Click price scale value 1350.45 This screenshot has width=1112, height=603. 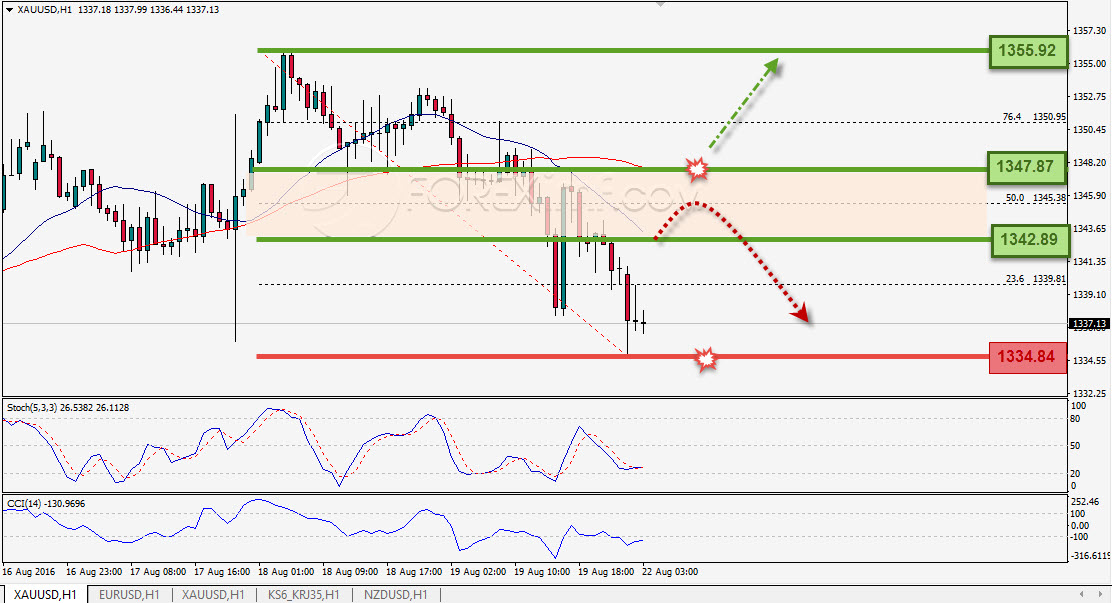pyautogui.click(x=1089, y=130)
